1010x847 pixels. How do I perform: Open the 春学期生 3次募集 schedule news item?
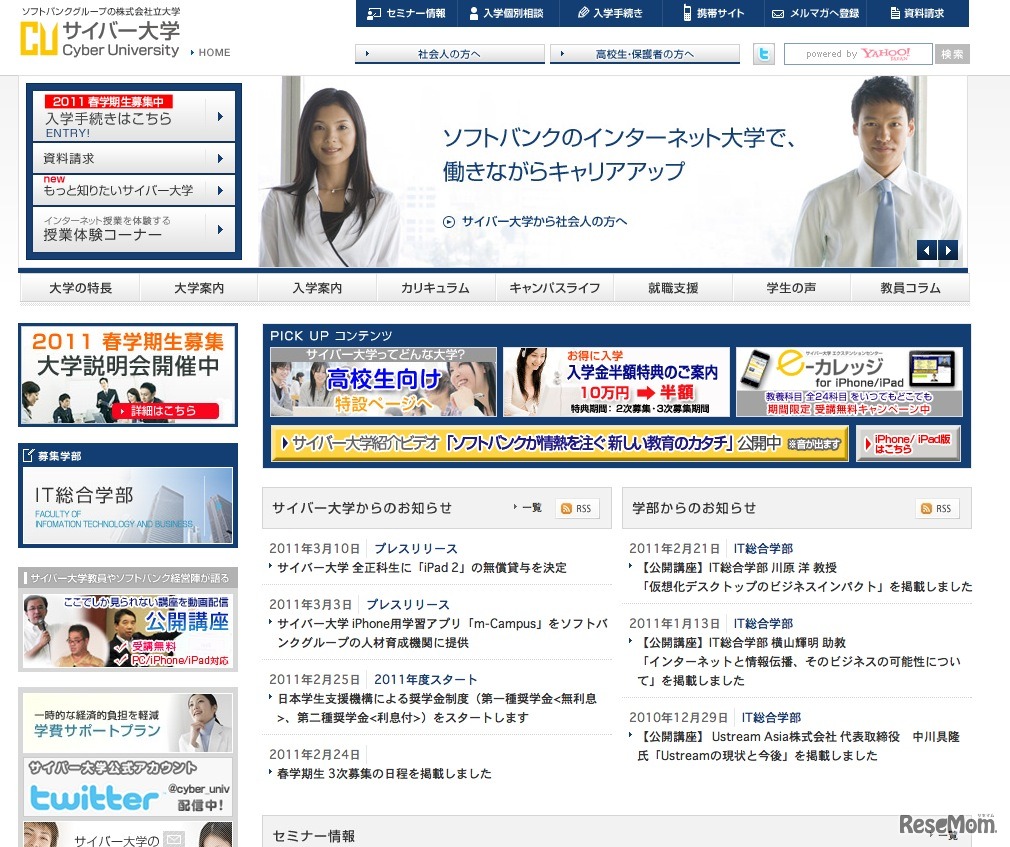[384, 774]
